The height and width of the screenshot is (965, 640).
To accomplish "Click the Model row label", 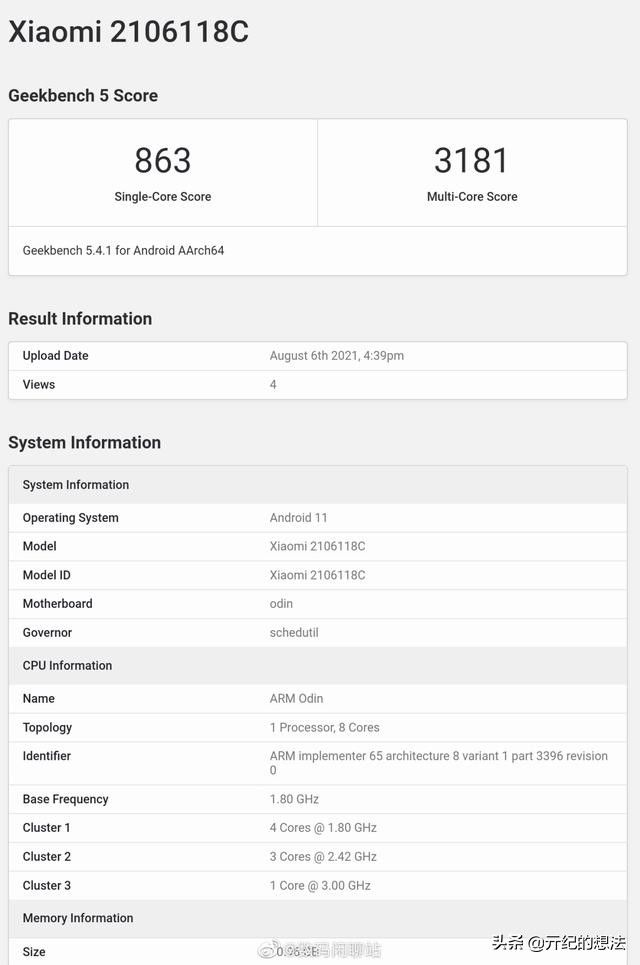I will [39, 546].
